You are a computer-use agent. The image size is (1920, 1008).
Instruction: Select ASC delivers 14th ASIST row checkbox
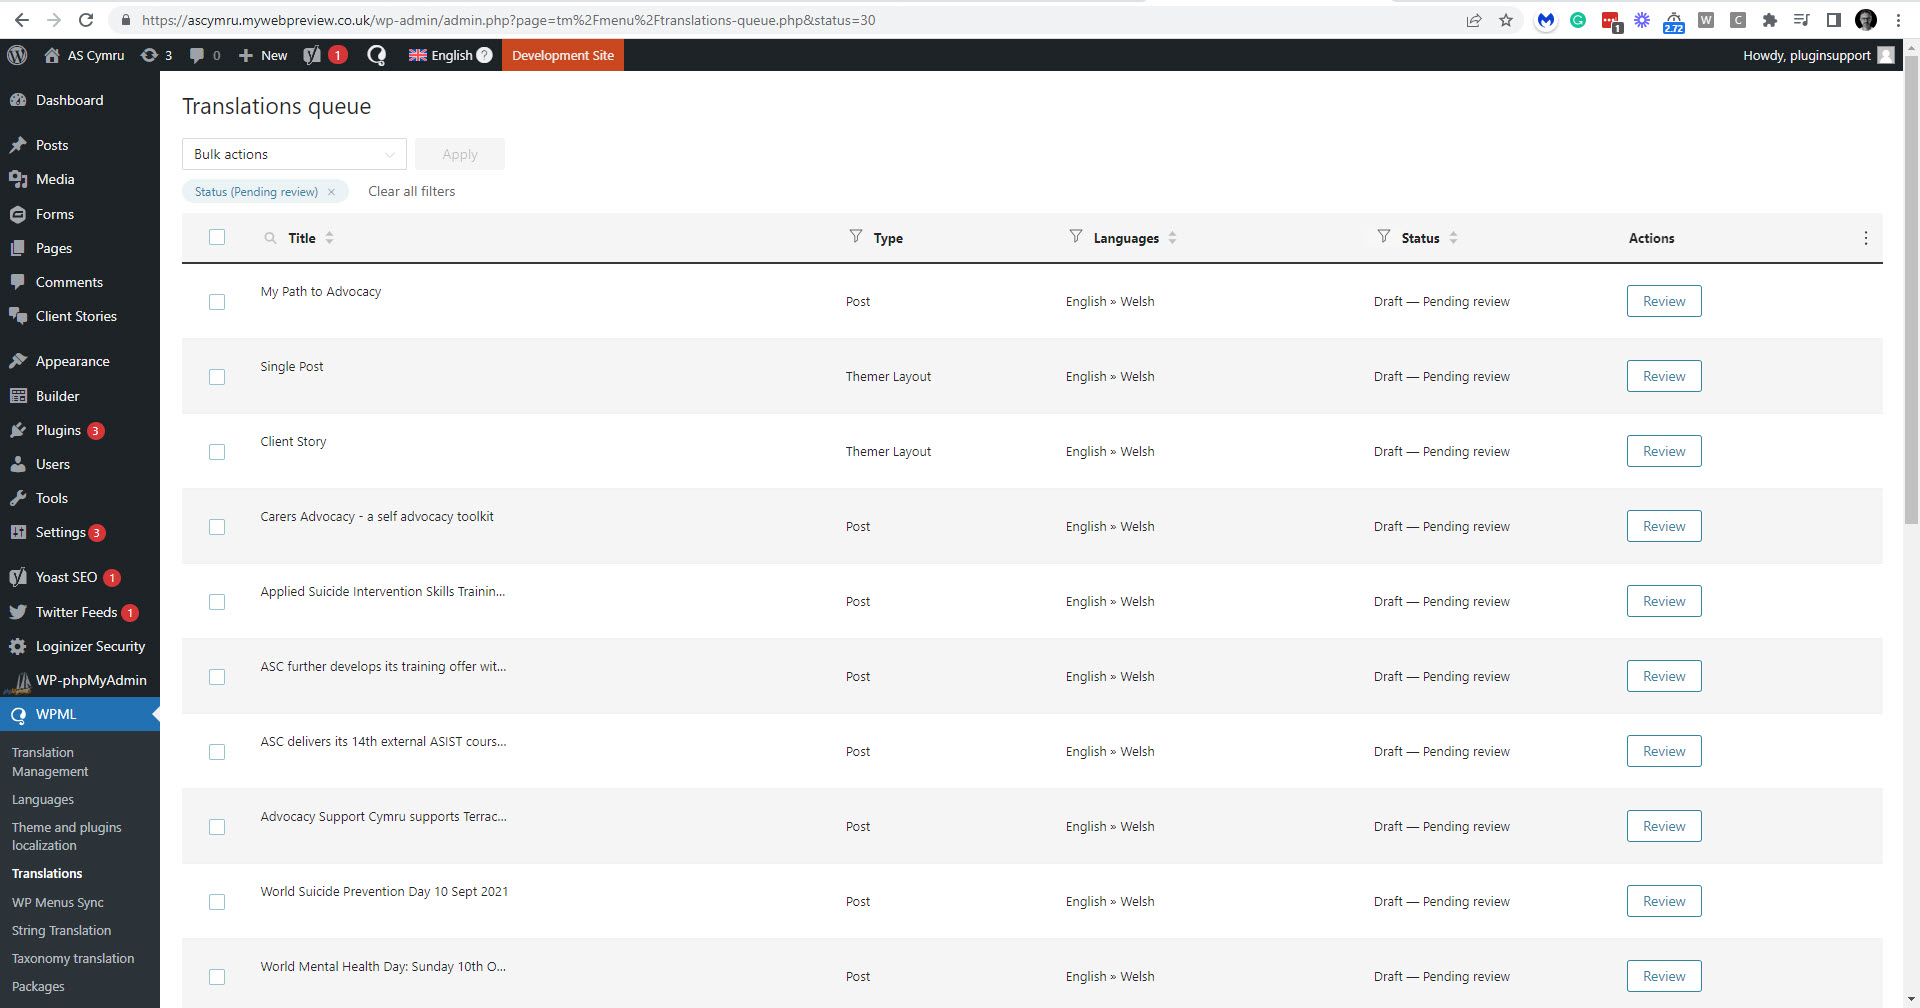[217, 752]
